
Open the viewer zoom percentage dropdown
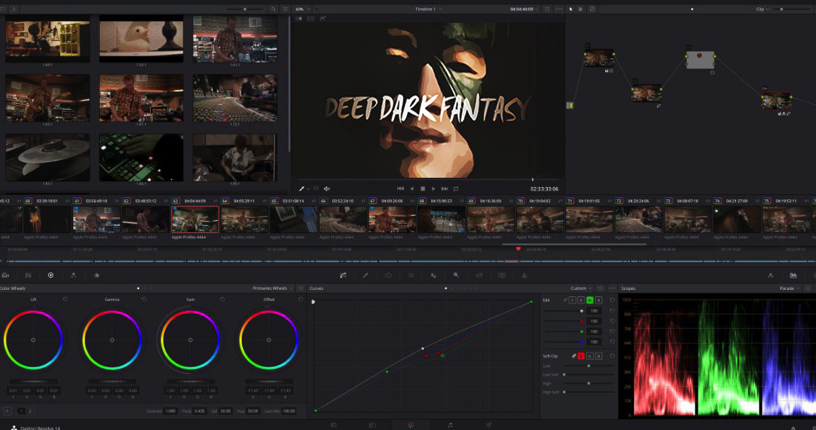(x=302, y=9)
